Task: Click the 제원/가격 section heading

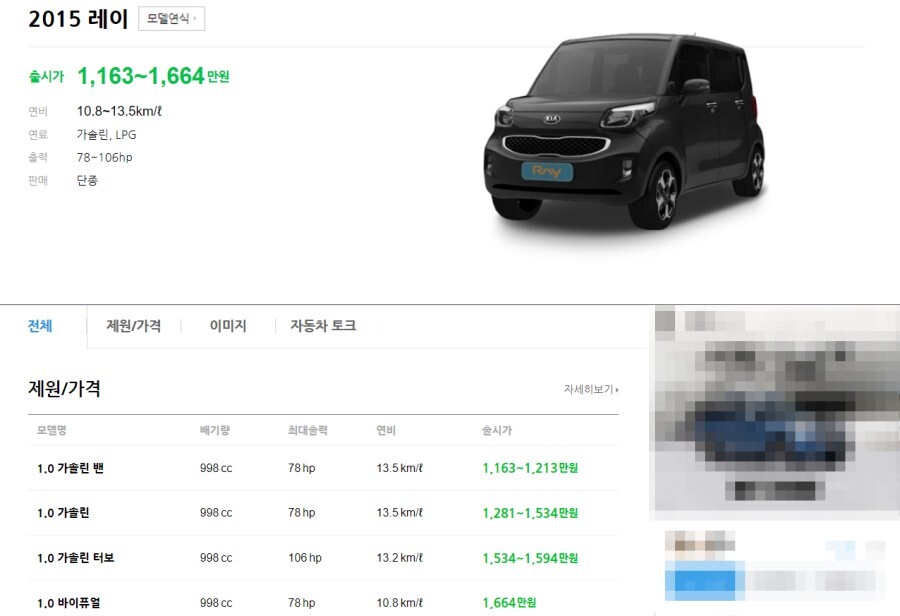Action: coord(64,389)
